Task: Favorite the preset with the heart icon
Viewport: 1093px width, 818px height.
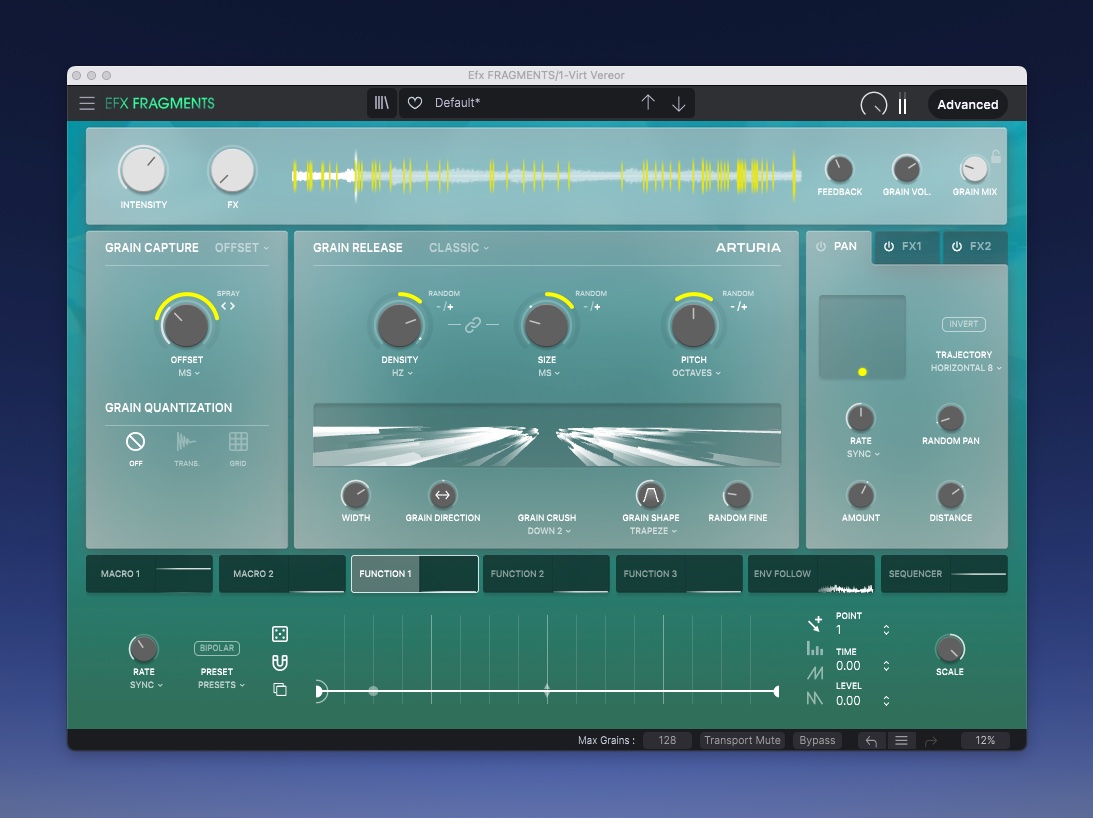Action: tap(415, 103)
